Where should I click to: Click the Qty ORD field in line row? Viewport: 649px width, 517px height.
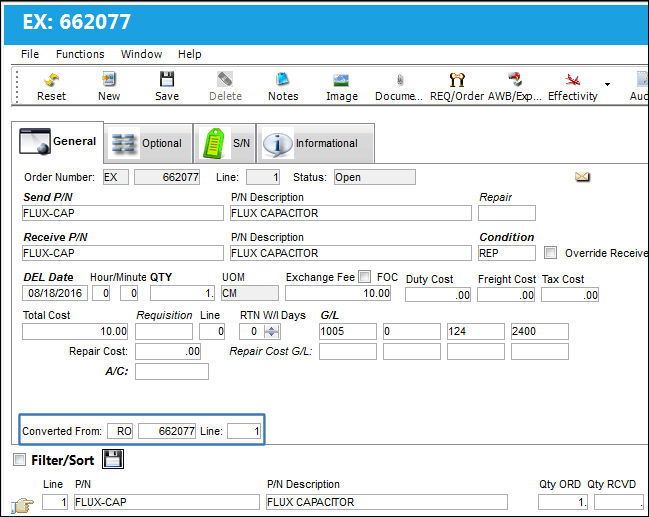(x=562, y=502)
